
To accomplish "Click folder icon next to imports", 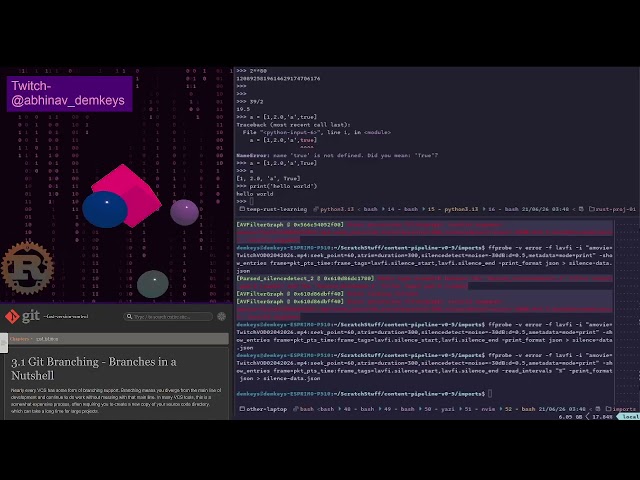I will coord(609,409).
